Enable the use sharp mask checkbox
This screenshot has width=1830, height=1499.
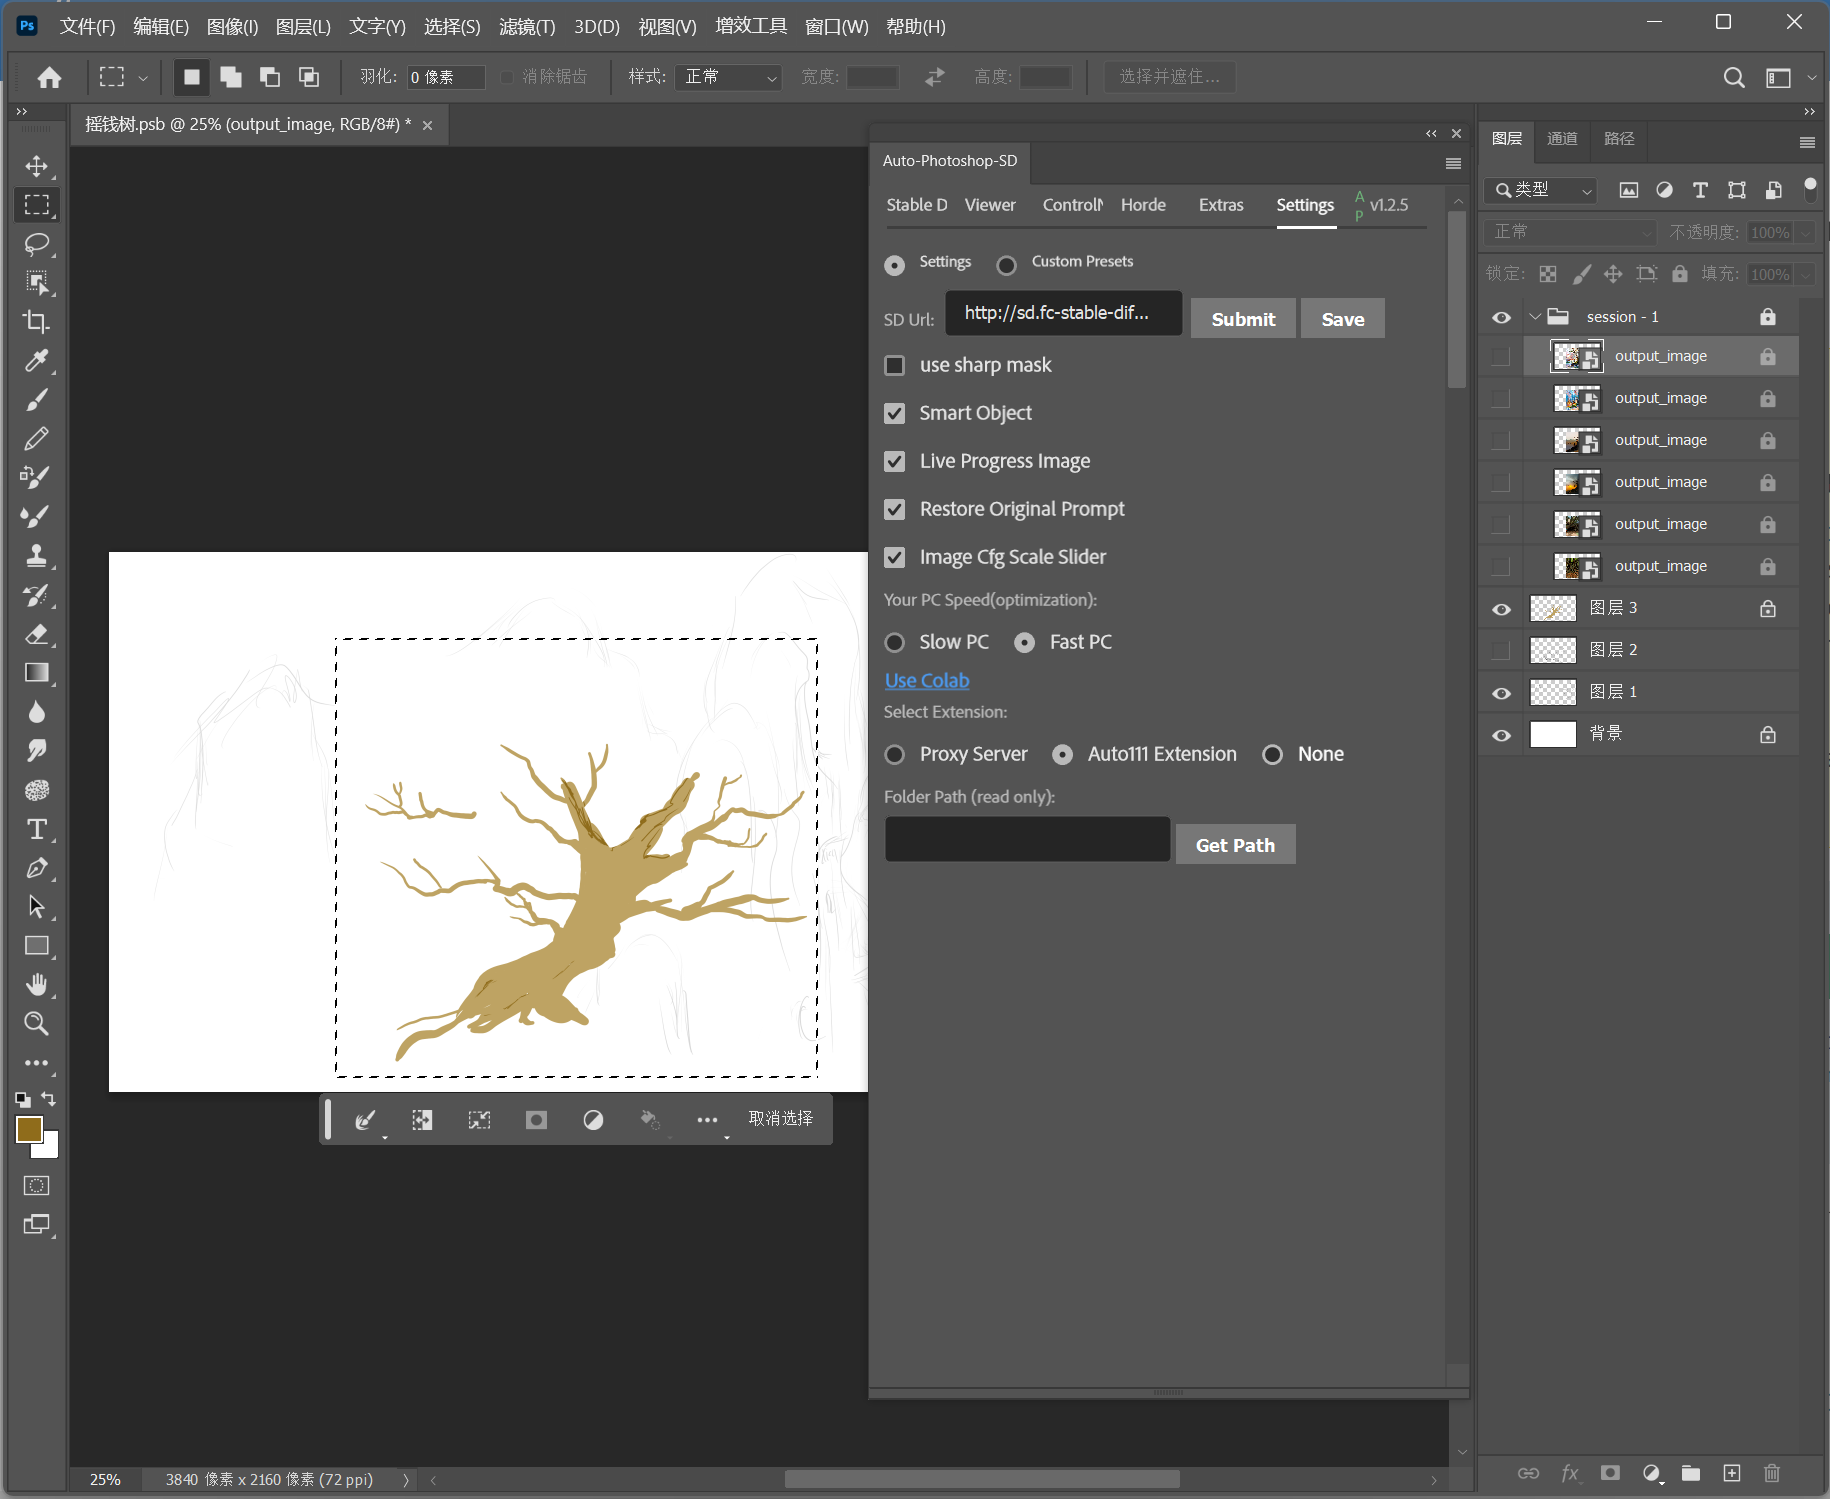(895, 365)
